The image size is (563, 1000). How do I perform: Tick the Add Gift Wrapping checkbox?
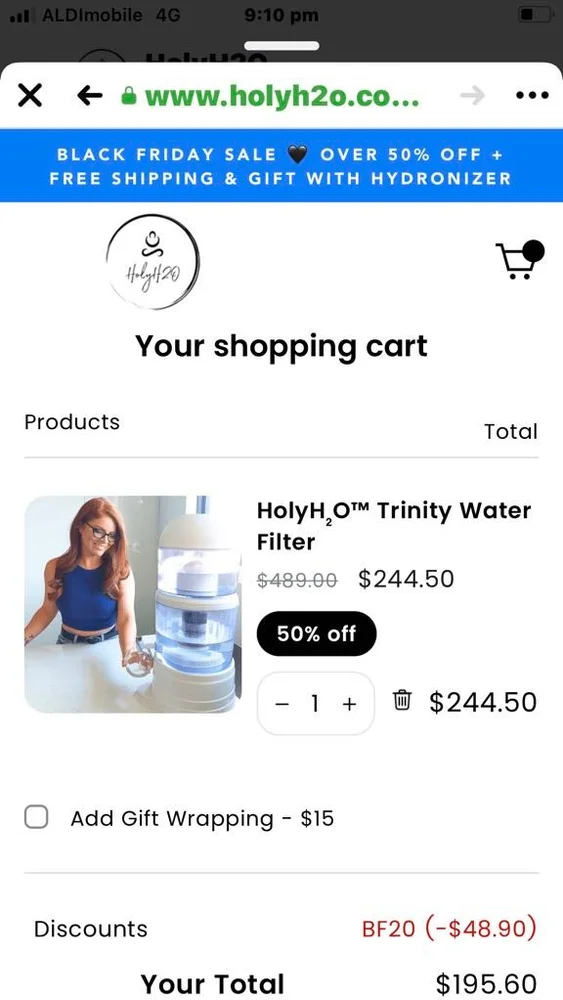36,817
